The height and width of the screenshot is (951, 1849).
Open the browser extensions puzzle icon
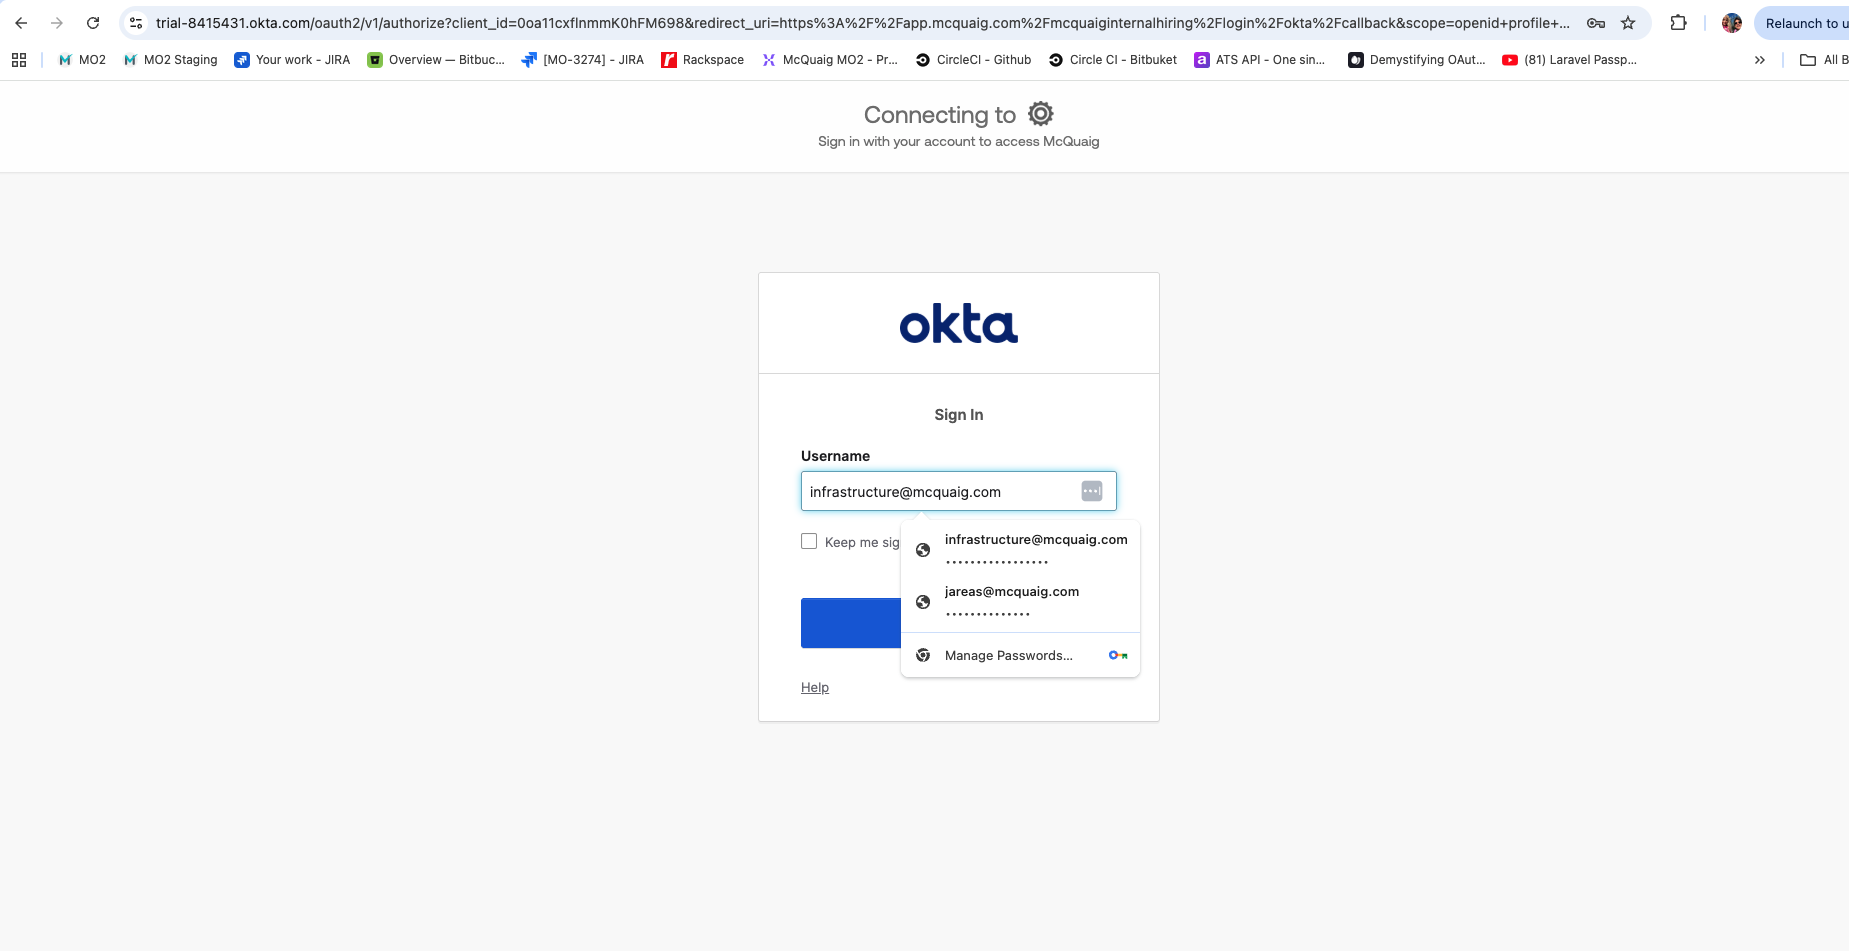click(1678, 22)
